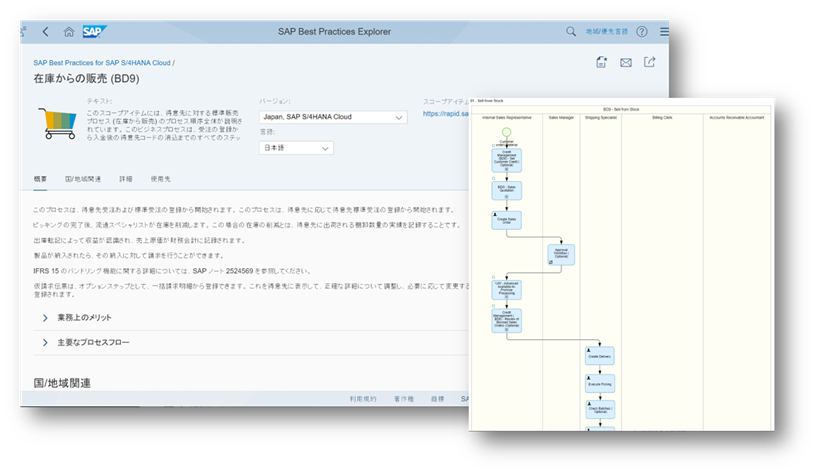Click the Internal Sales Representative lane header
The image size is (816, 473).
tap(506, 118)
